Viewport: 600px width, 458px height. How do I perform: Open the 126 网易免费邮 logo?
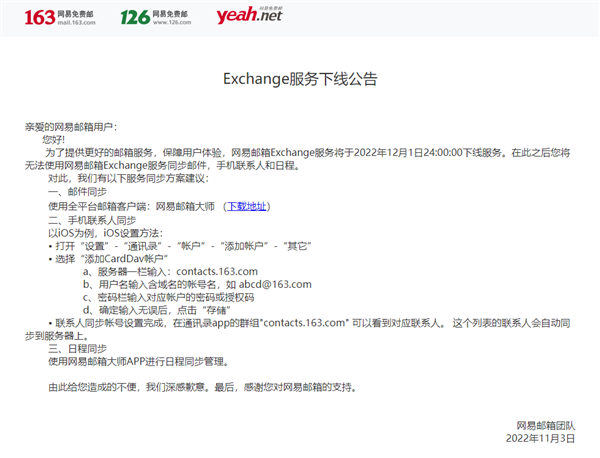point(156,18)
